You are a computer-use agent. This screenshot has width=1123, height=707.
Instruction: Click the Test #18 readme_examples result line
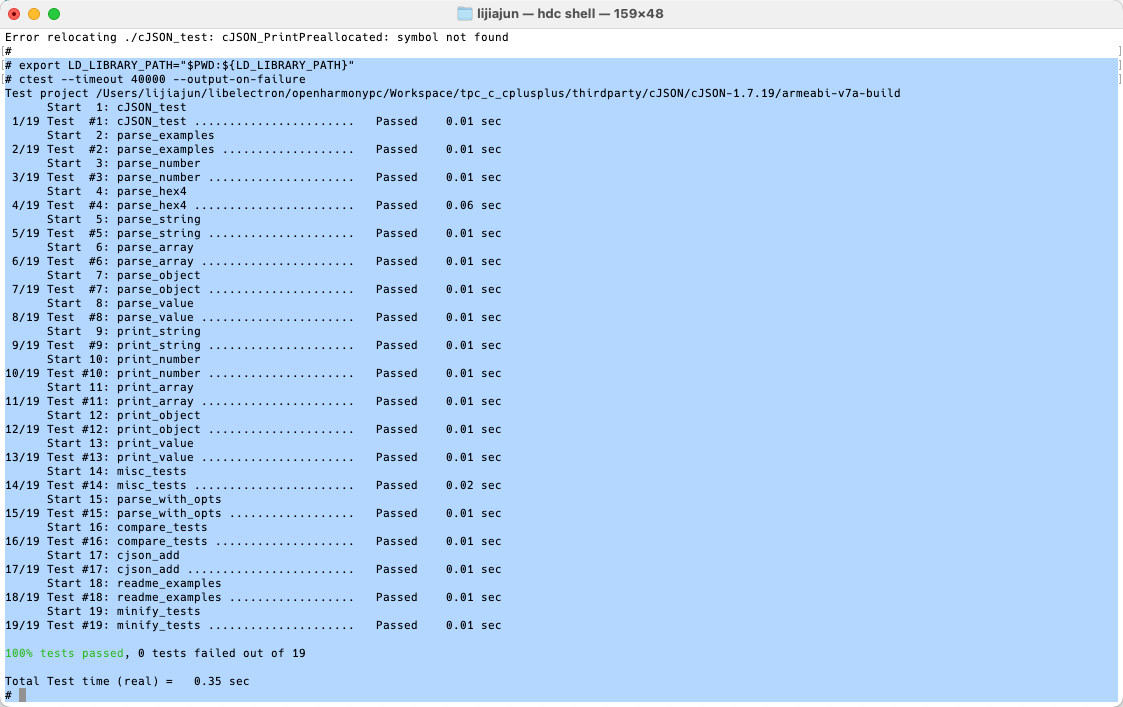coord(253,597)
